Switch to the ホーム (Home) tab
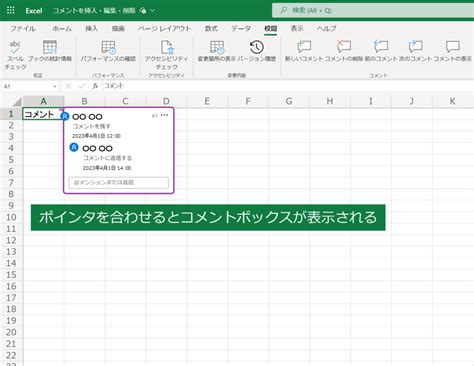This screenshot has height=366, width=474. pyautogui.click(x=62, y=29)
